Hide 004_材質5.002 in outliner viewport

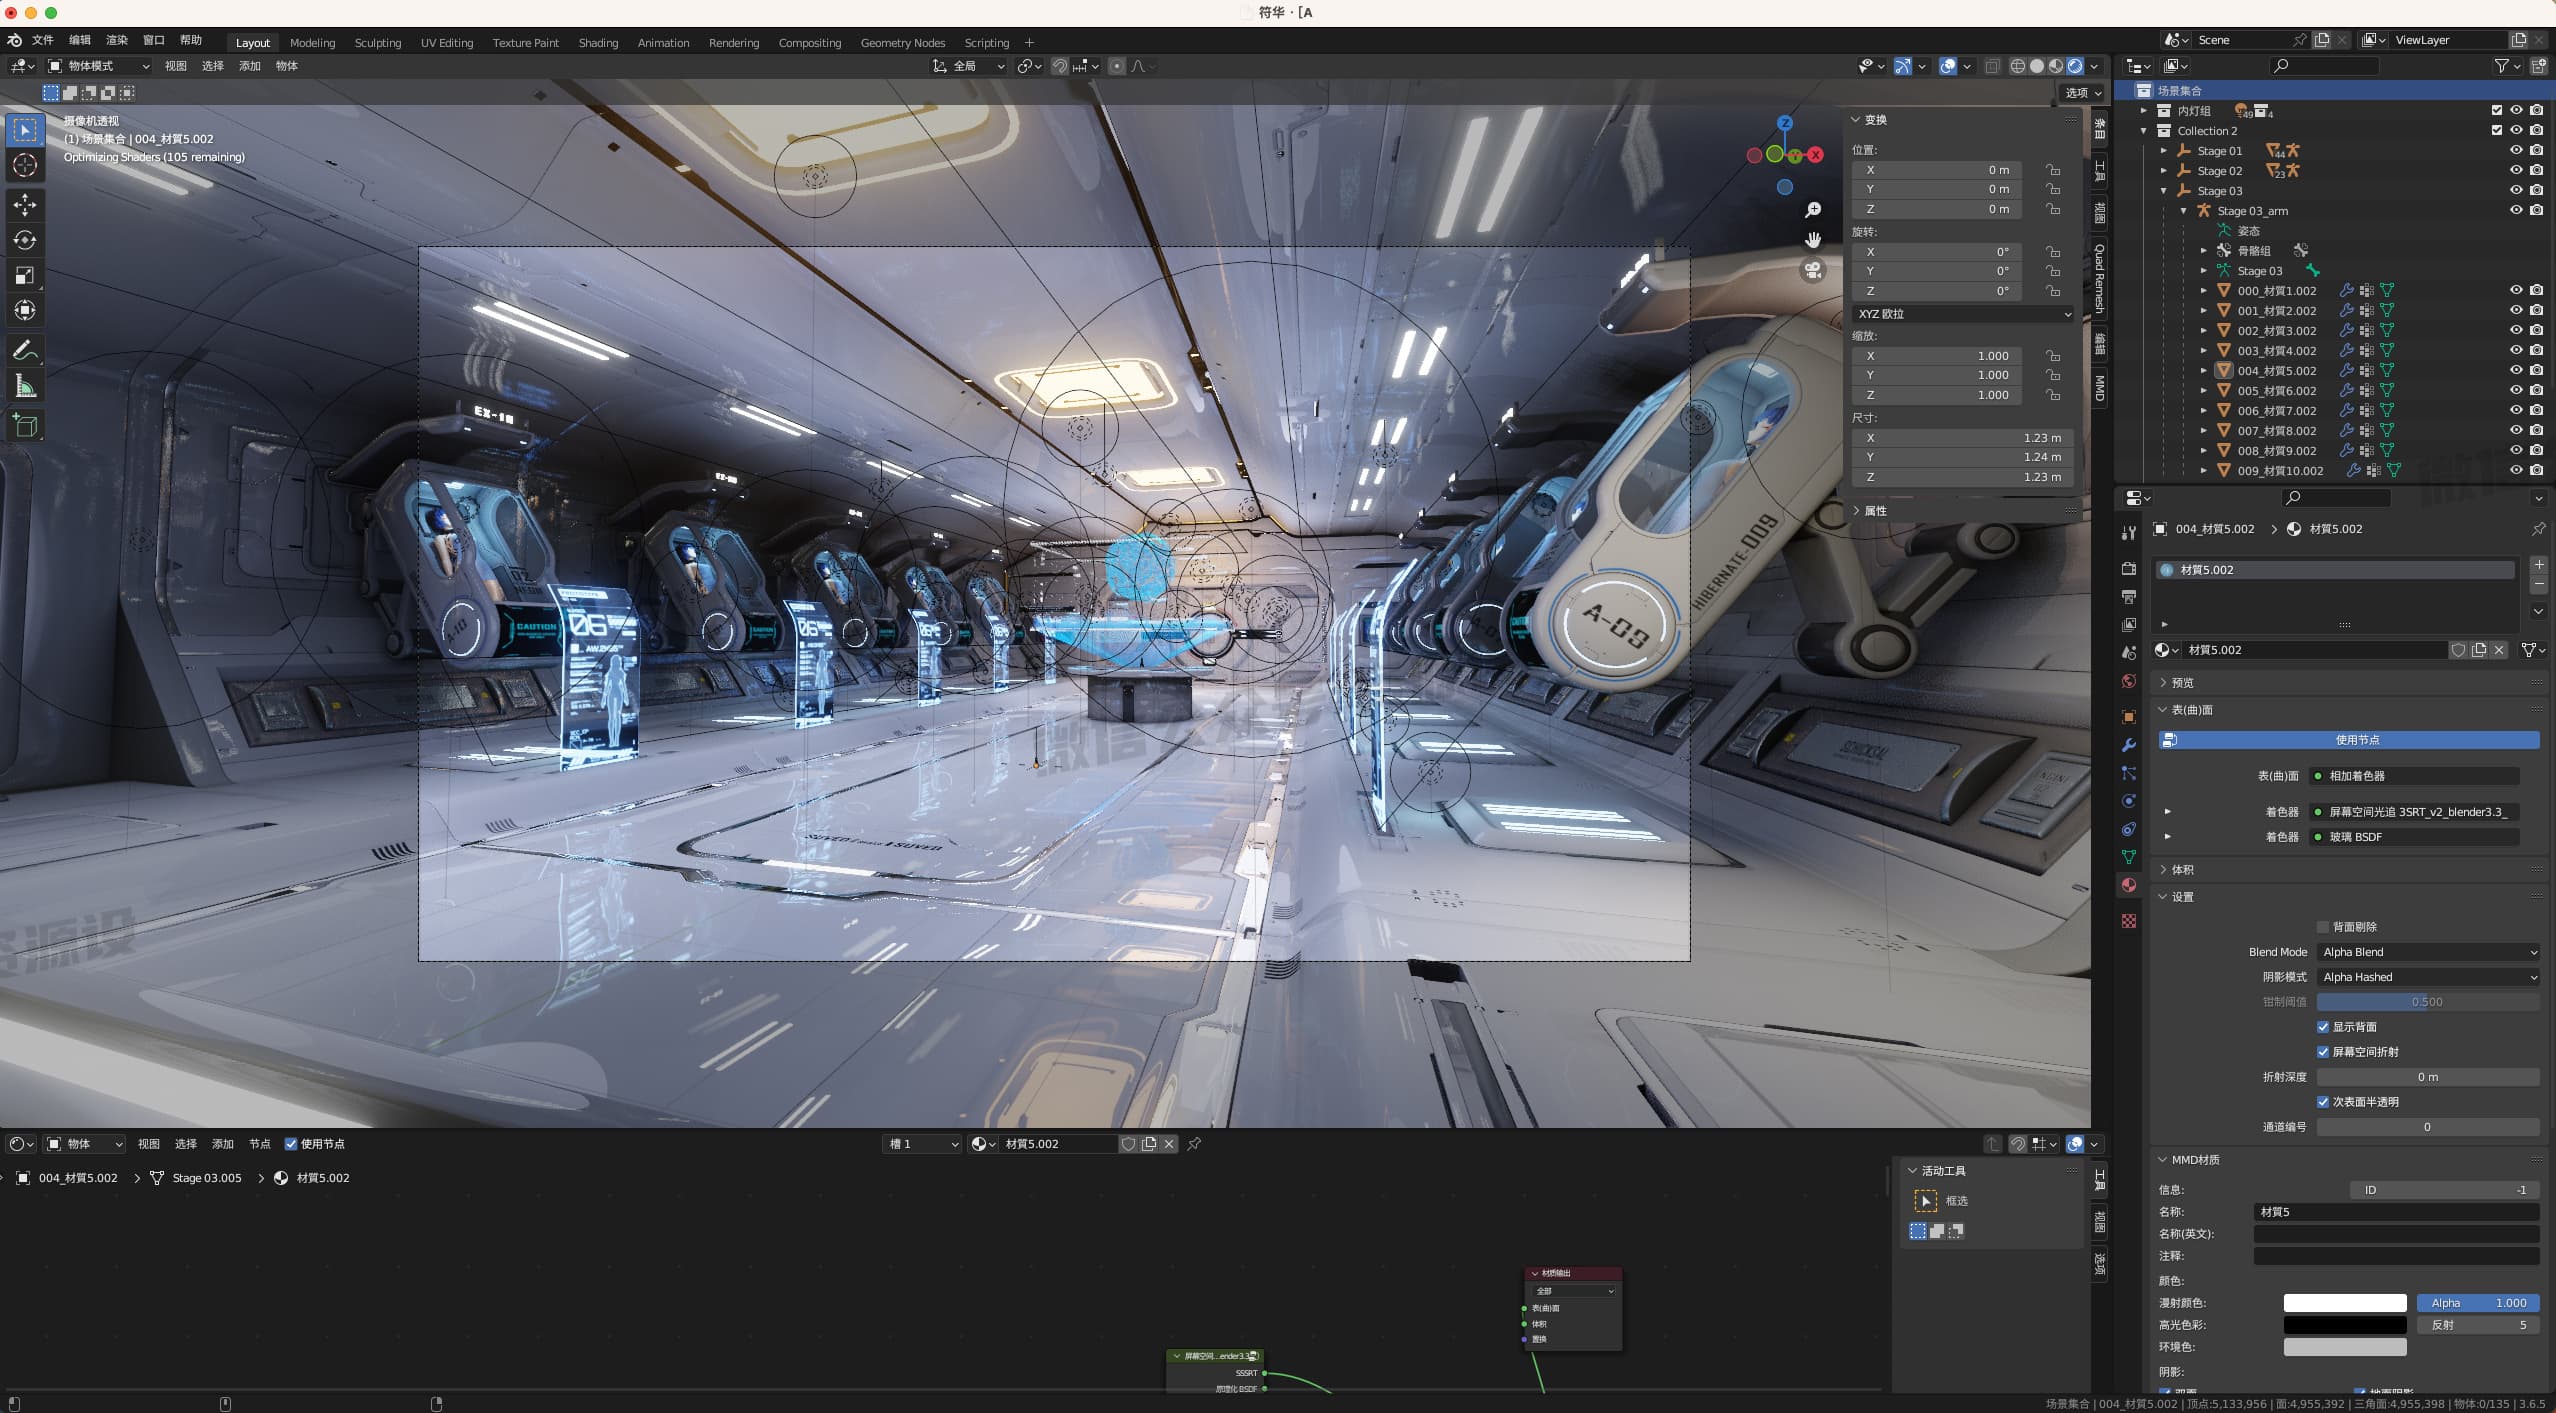pyautogui.click(x=2516, y=370)
